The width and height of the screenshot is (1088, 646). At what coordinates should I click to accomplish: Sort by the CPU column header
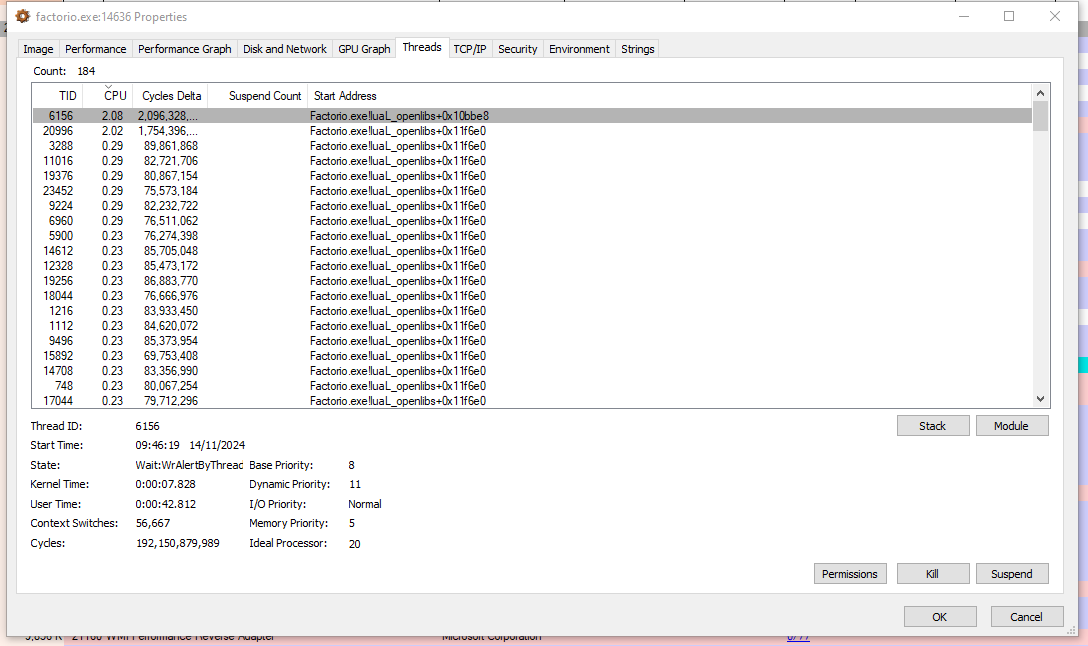pyautogui.click(x=108, y=96)
